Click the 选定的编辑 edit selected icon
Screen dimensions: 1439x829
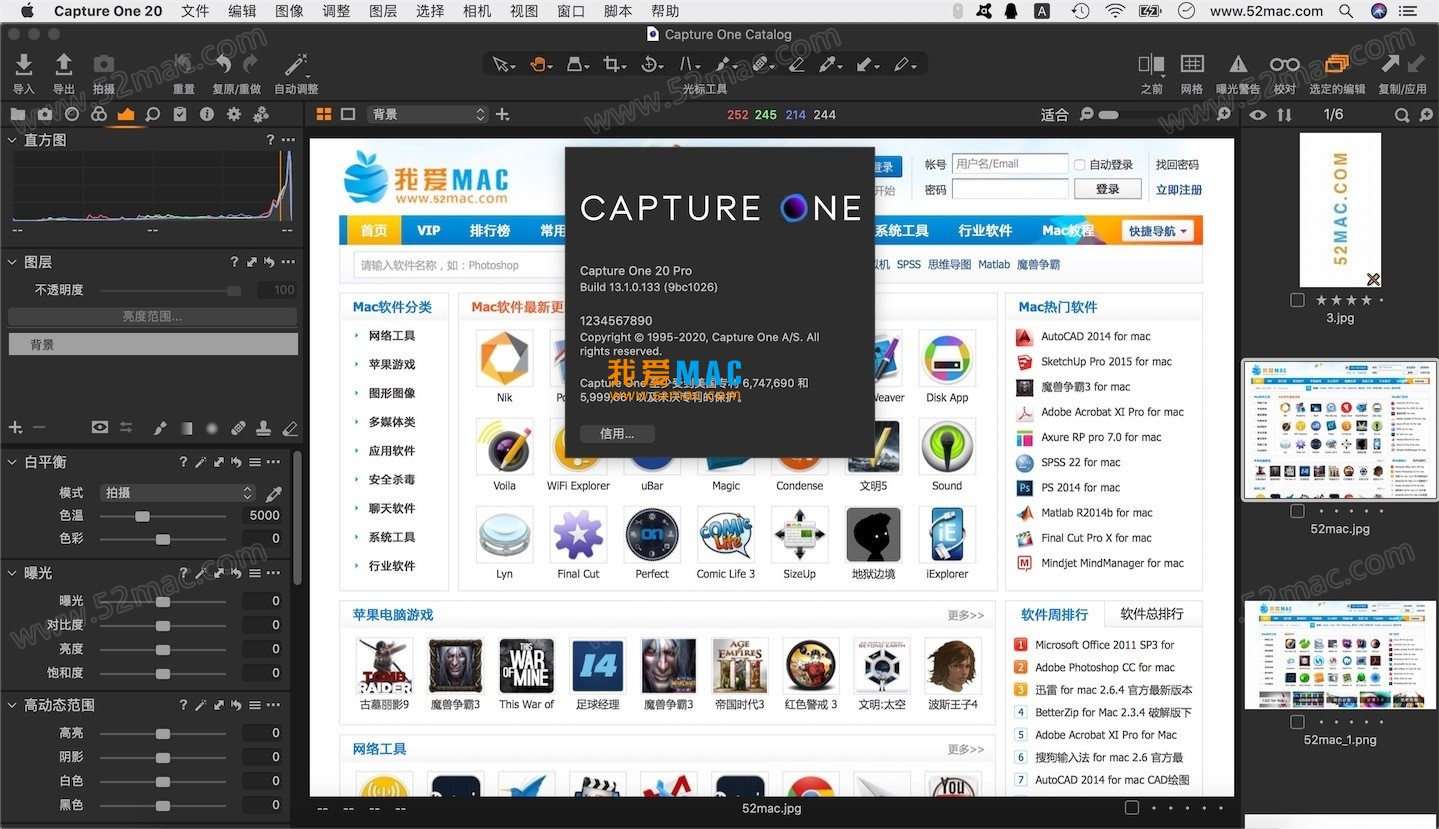[x=1336, y=65]
